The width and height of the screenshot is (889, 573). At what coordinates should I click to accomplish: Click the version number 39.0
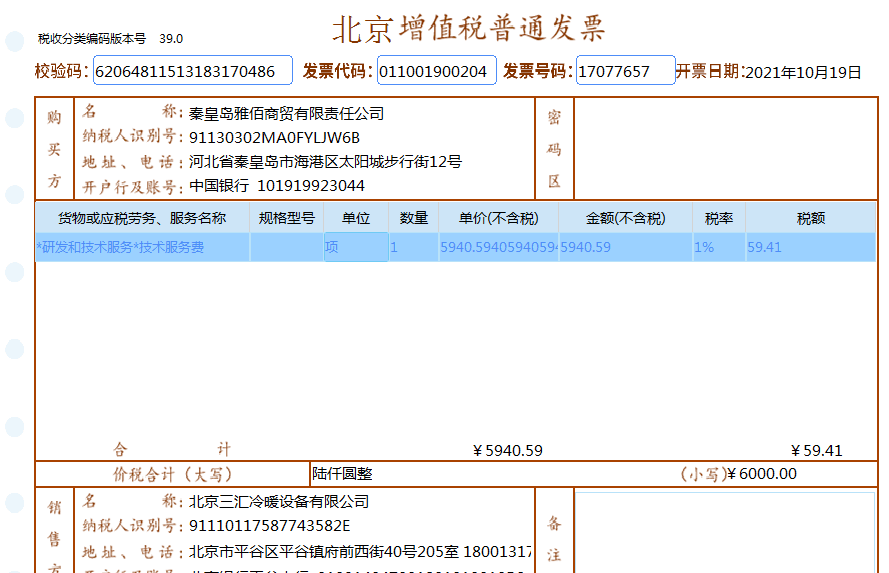click(171, 39)
